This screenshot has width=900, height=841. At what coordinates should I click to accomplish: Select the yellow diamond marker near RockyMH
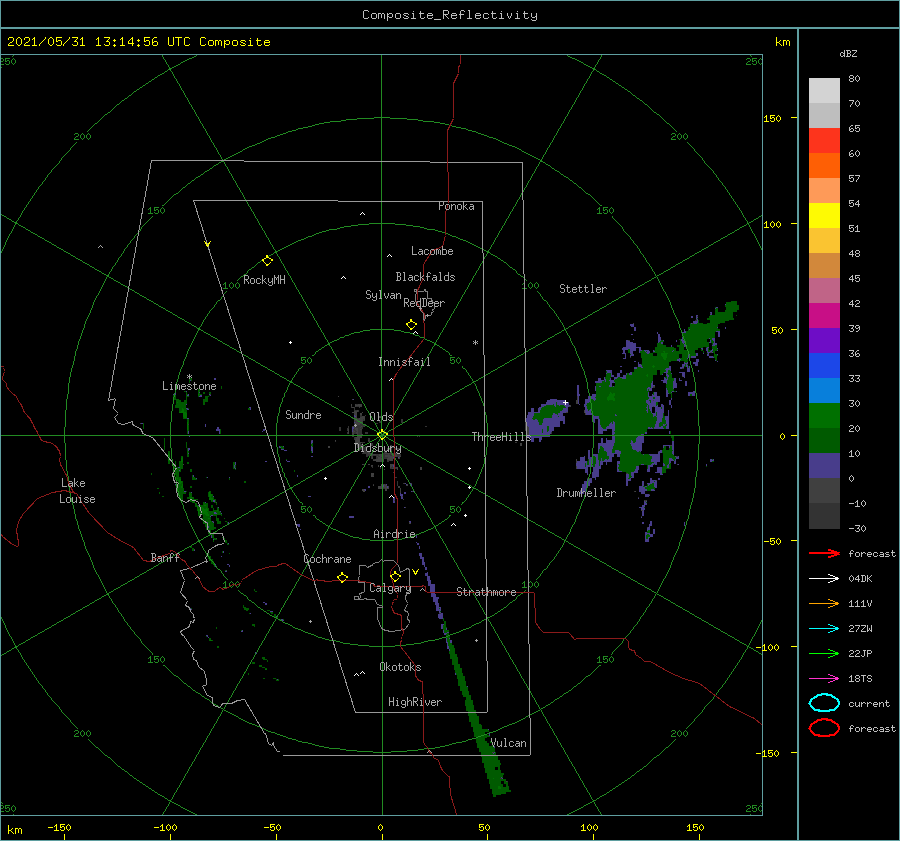tap(267, 261)
